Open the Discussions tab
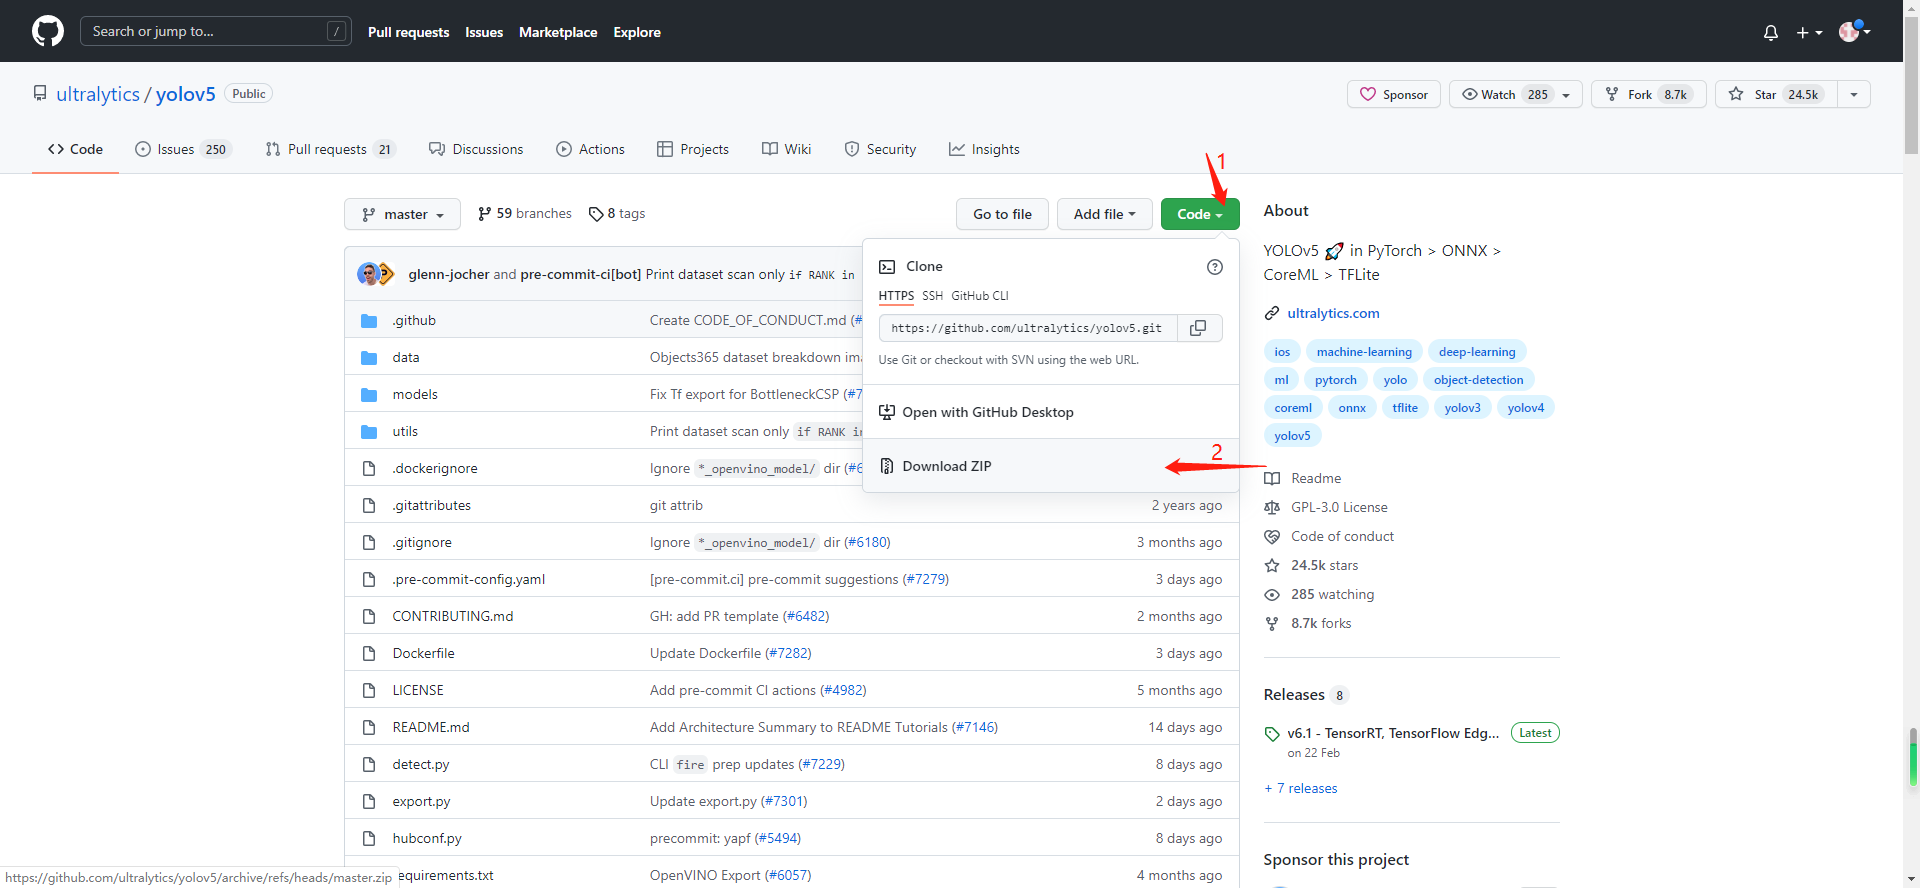This screenshot has height=888, width=1920. [476, 149]
